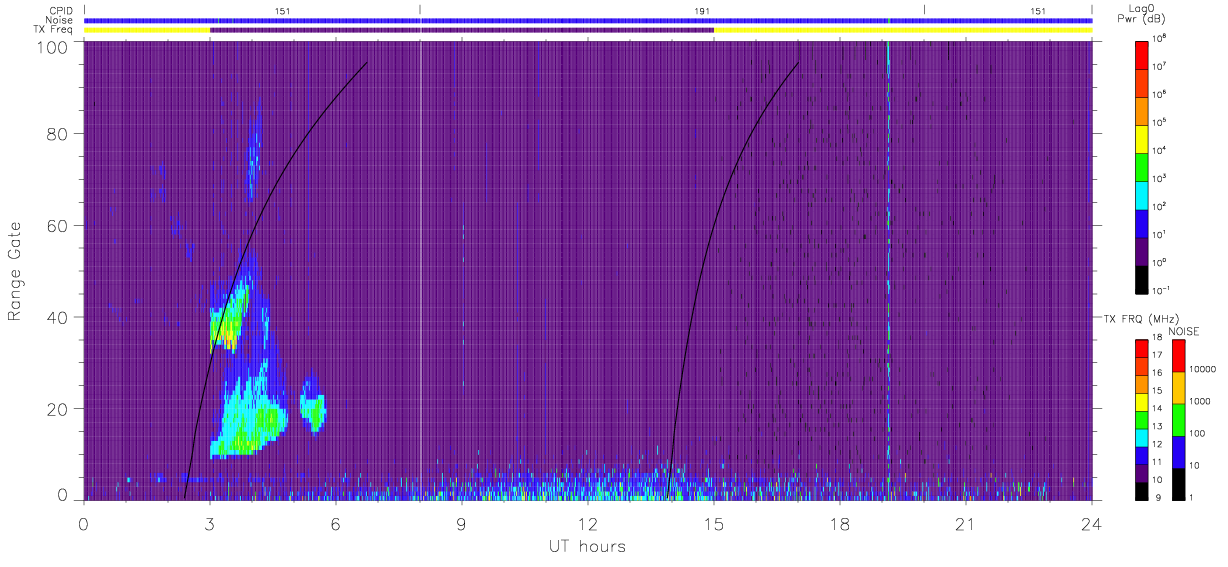Click the UT hours axis tick label 24
Image resolution: width=1228 pixels, height=567 pixels.
[1092, 524]
